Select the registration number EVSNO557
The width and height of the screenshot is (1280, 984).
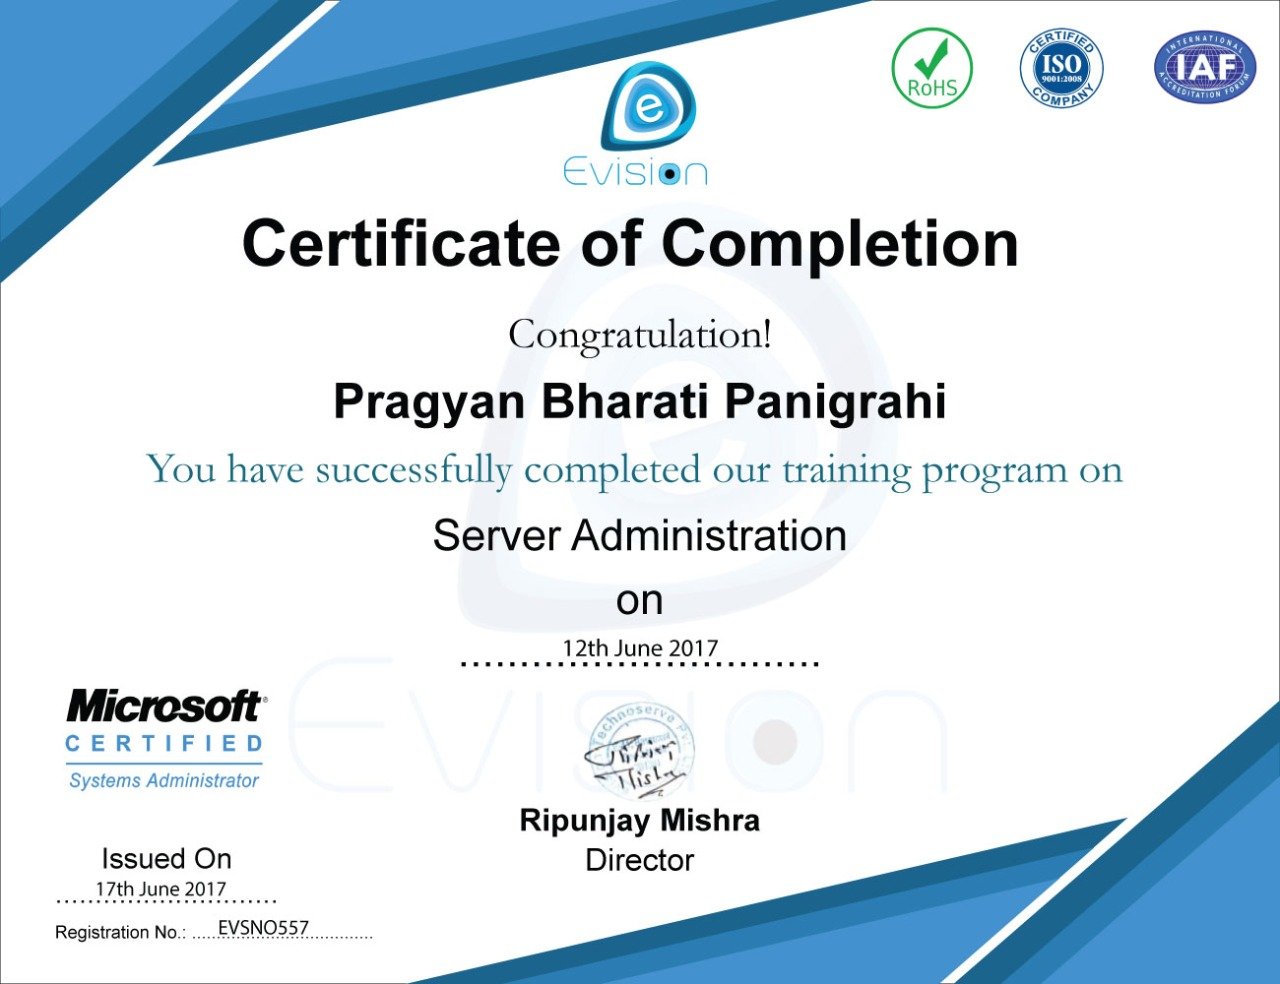point(263,928)
